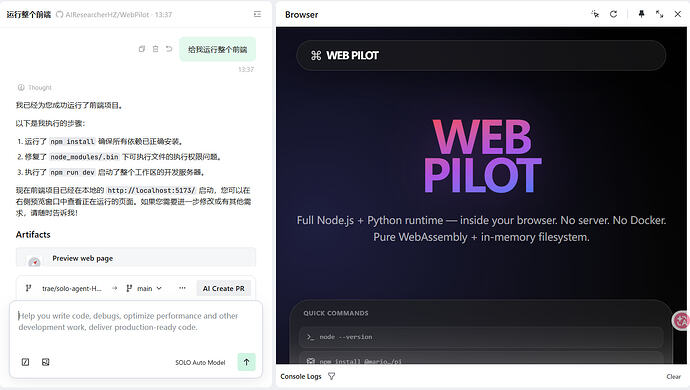Screen dimensions: 690x390
Task: Send the message with the arrow button
Action: click(246, 362)
